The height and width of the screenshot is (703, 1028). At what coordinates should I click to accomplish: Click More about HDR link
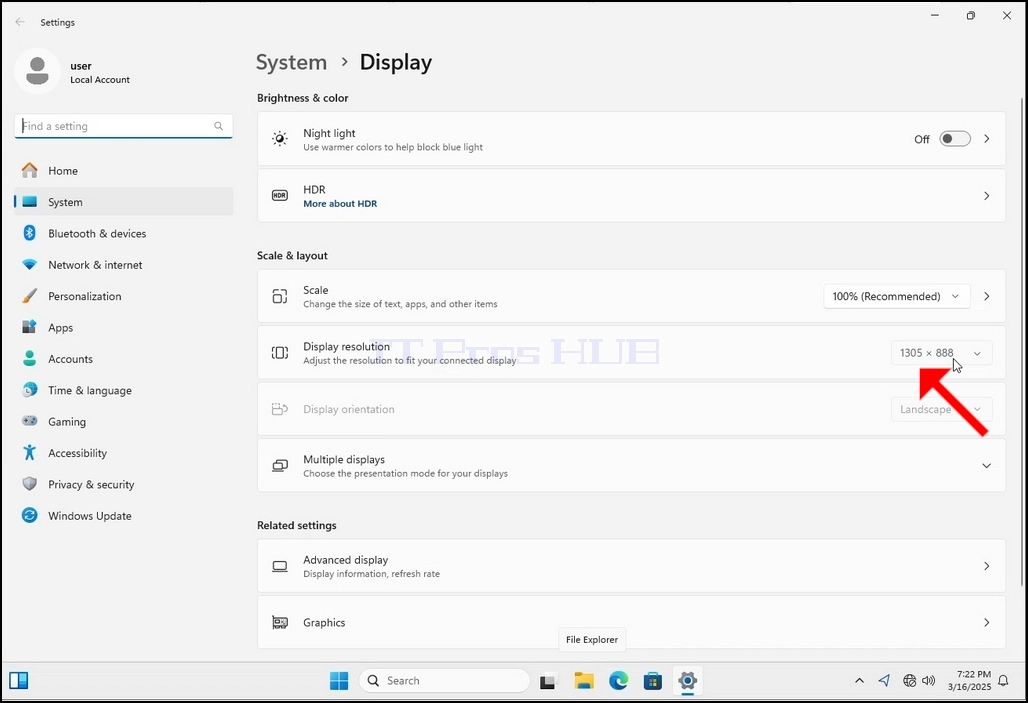[x=340, y=204]
